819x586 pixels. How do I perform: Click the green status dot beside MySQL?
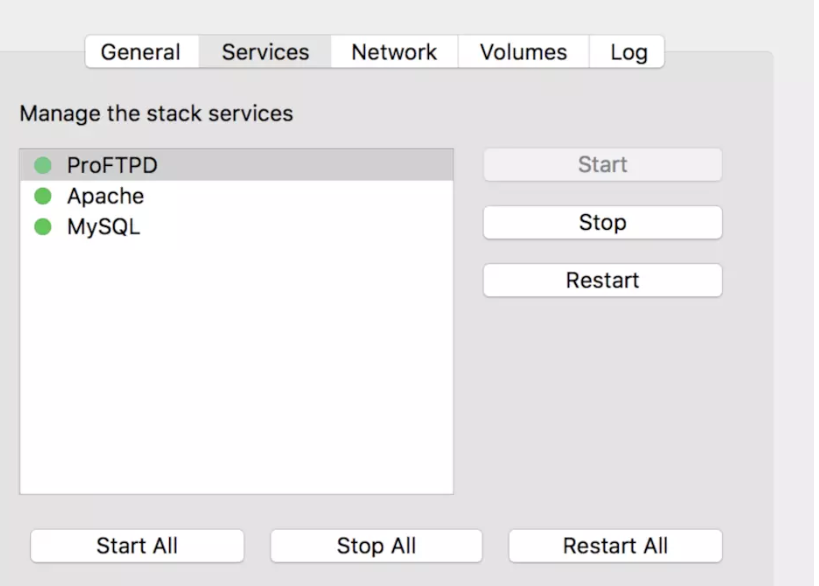(x=43, y=227)
